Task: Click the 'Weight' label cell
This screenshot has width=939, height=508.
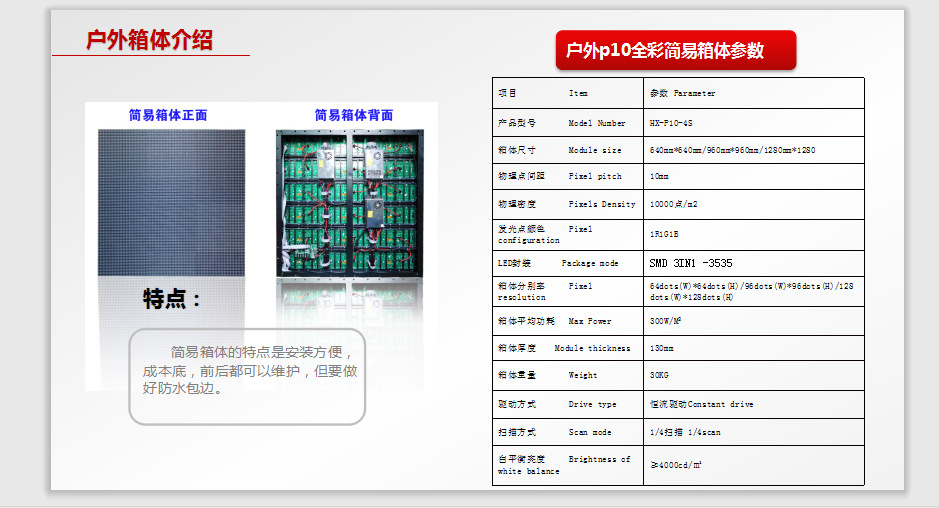Action: click(568, 375)
